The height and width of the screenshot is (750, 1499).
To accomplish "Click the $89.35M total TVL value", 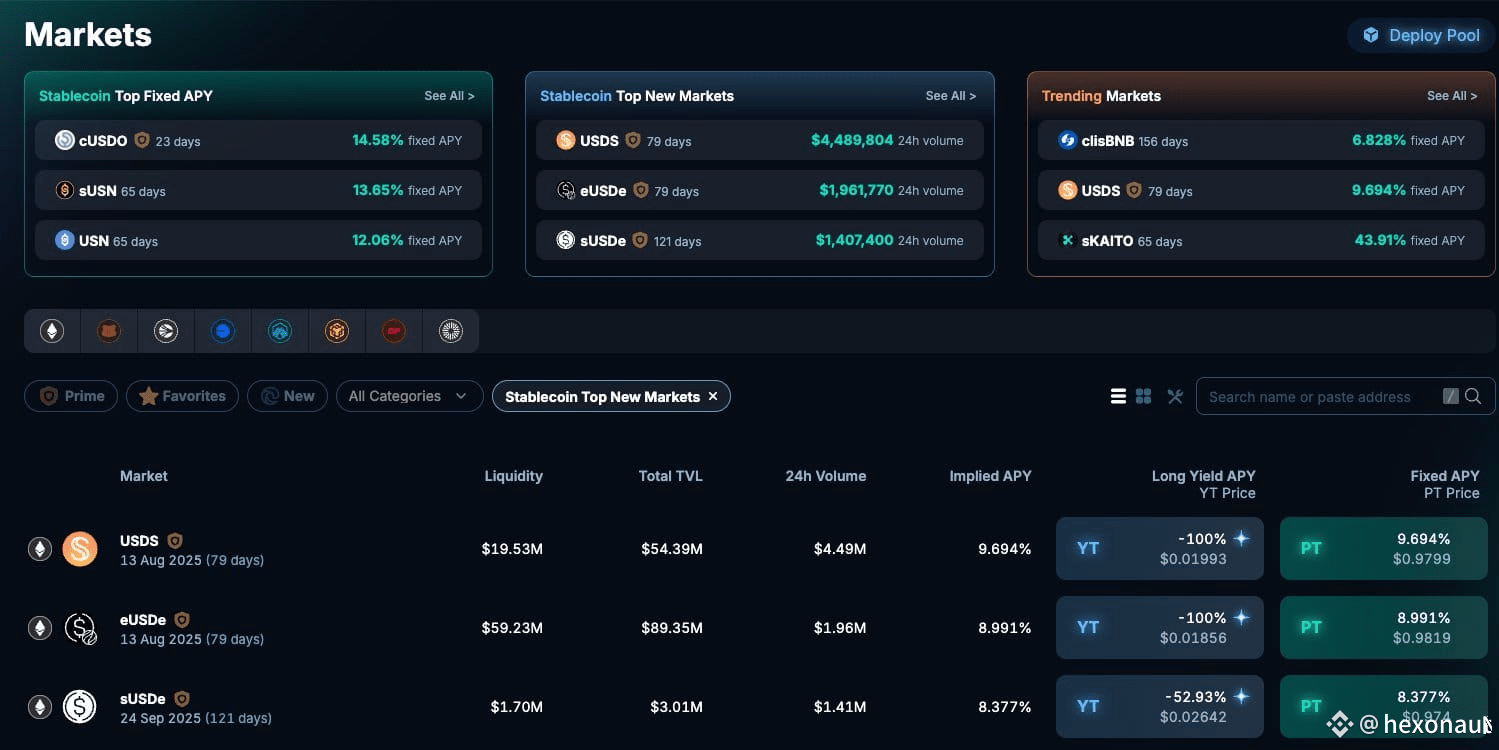I will pos(672,628).
